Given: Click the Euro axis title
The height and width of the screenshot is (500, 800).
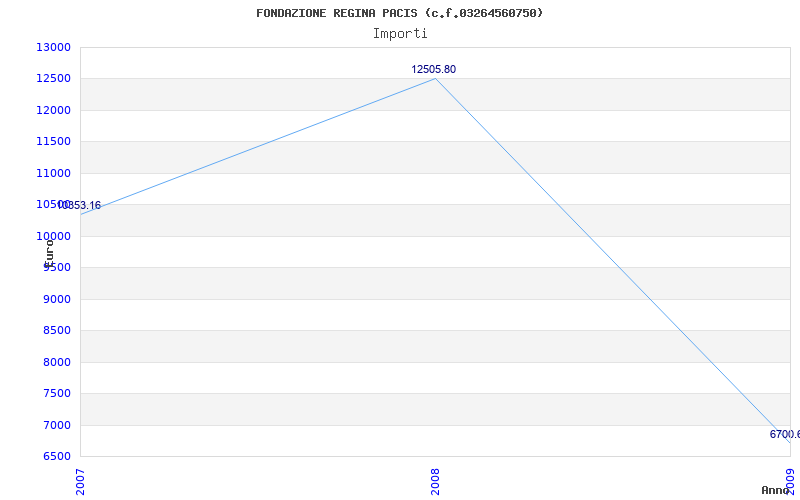Looking at the screenshot, I should pyautogui.click(x=49, y=253).
